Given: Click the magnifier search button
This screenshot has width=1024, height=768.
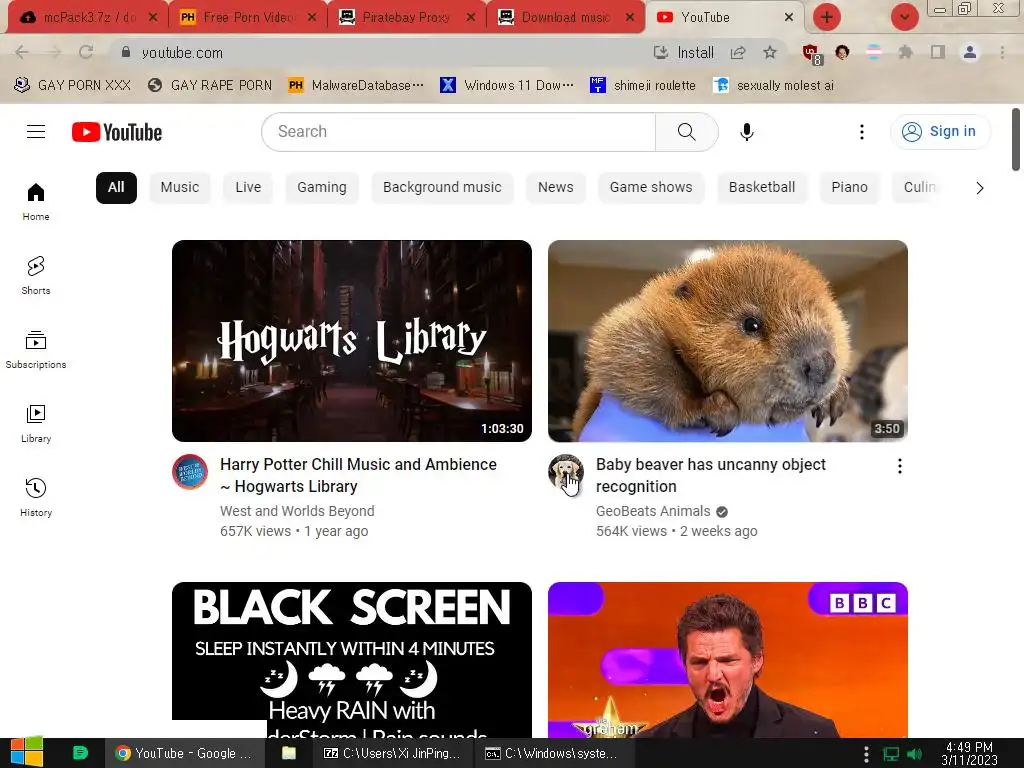Looking at the screenshot, I should [686, 132].
